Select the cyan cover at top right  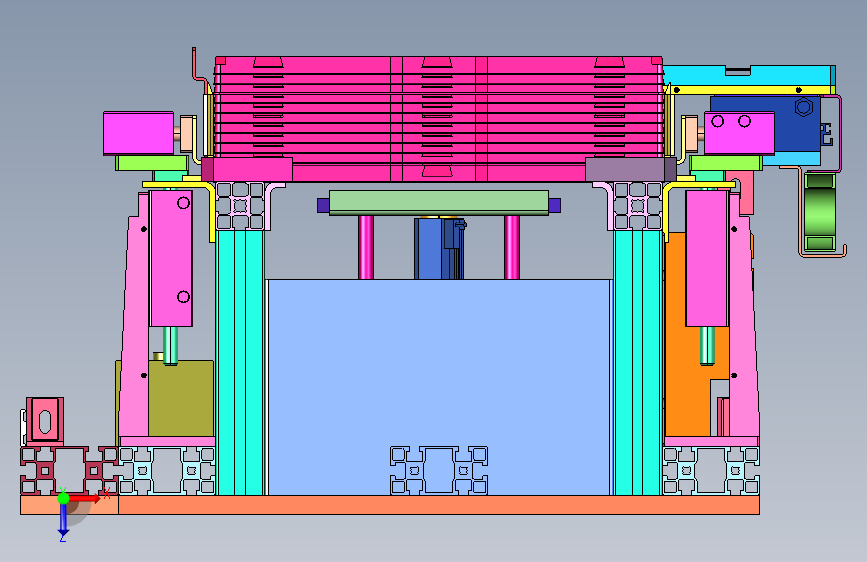pyautogui.click(x=749, y=75)
